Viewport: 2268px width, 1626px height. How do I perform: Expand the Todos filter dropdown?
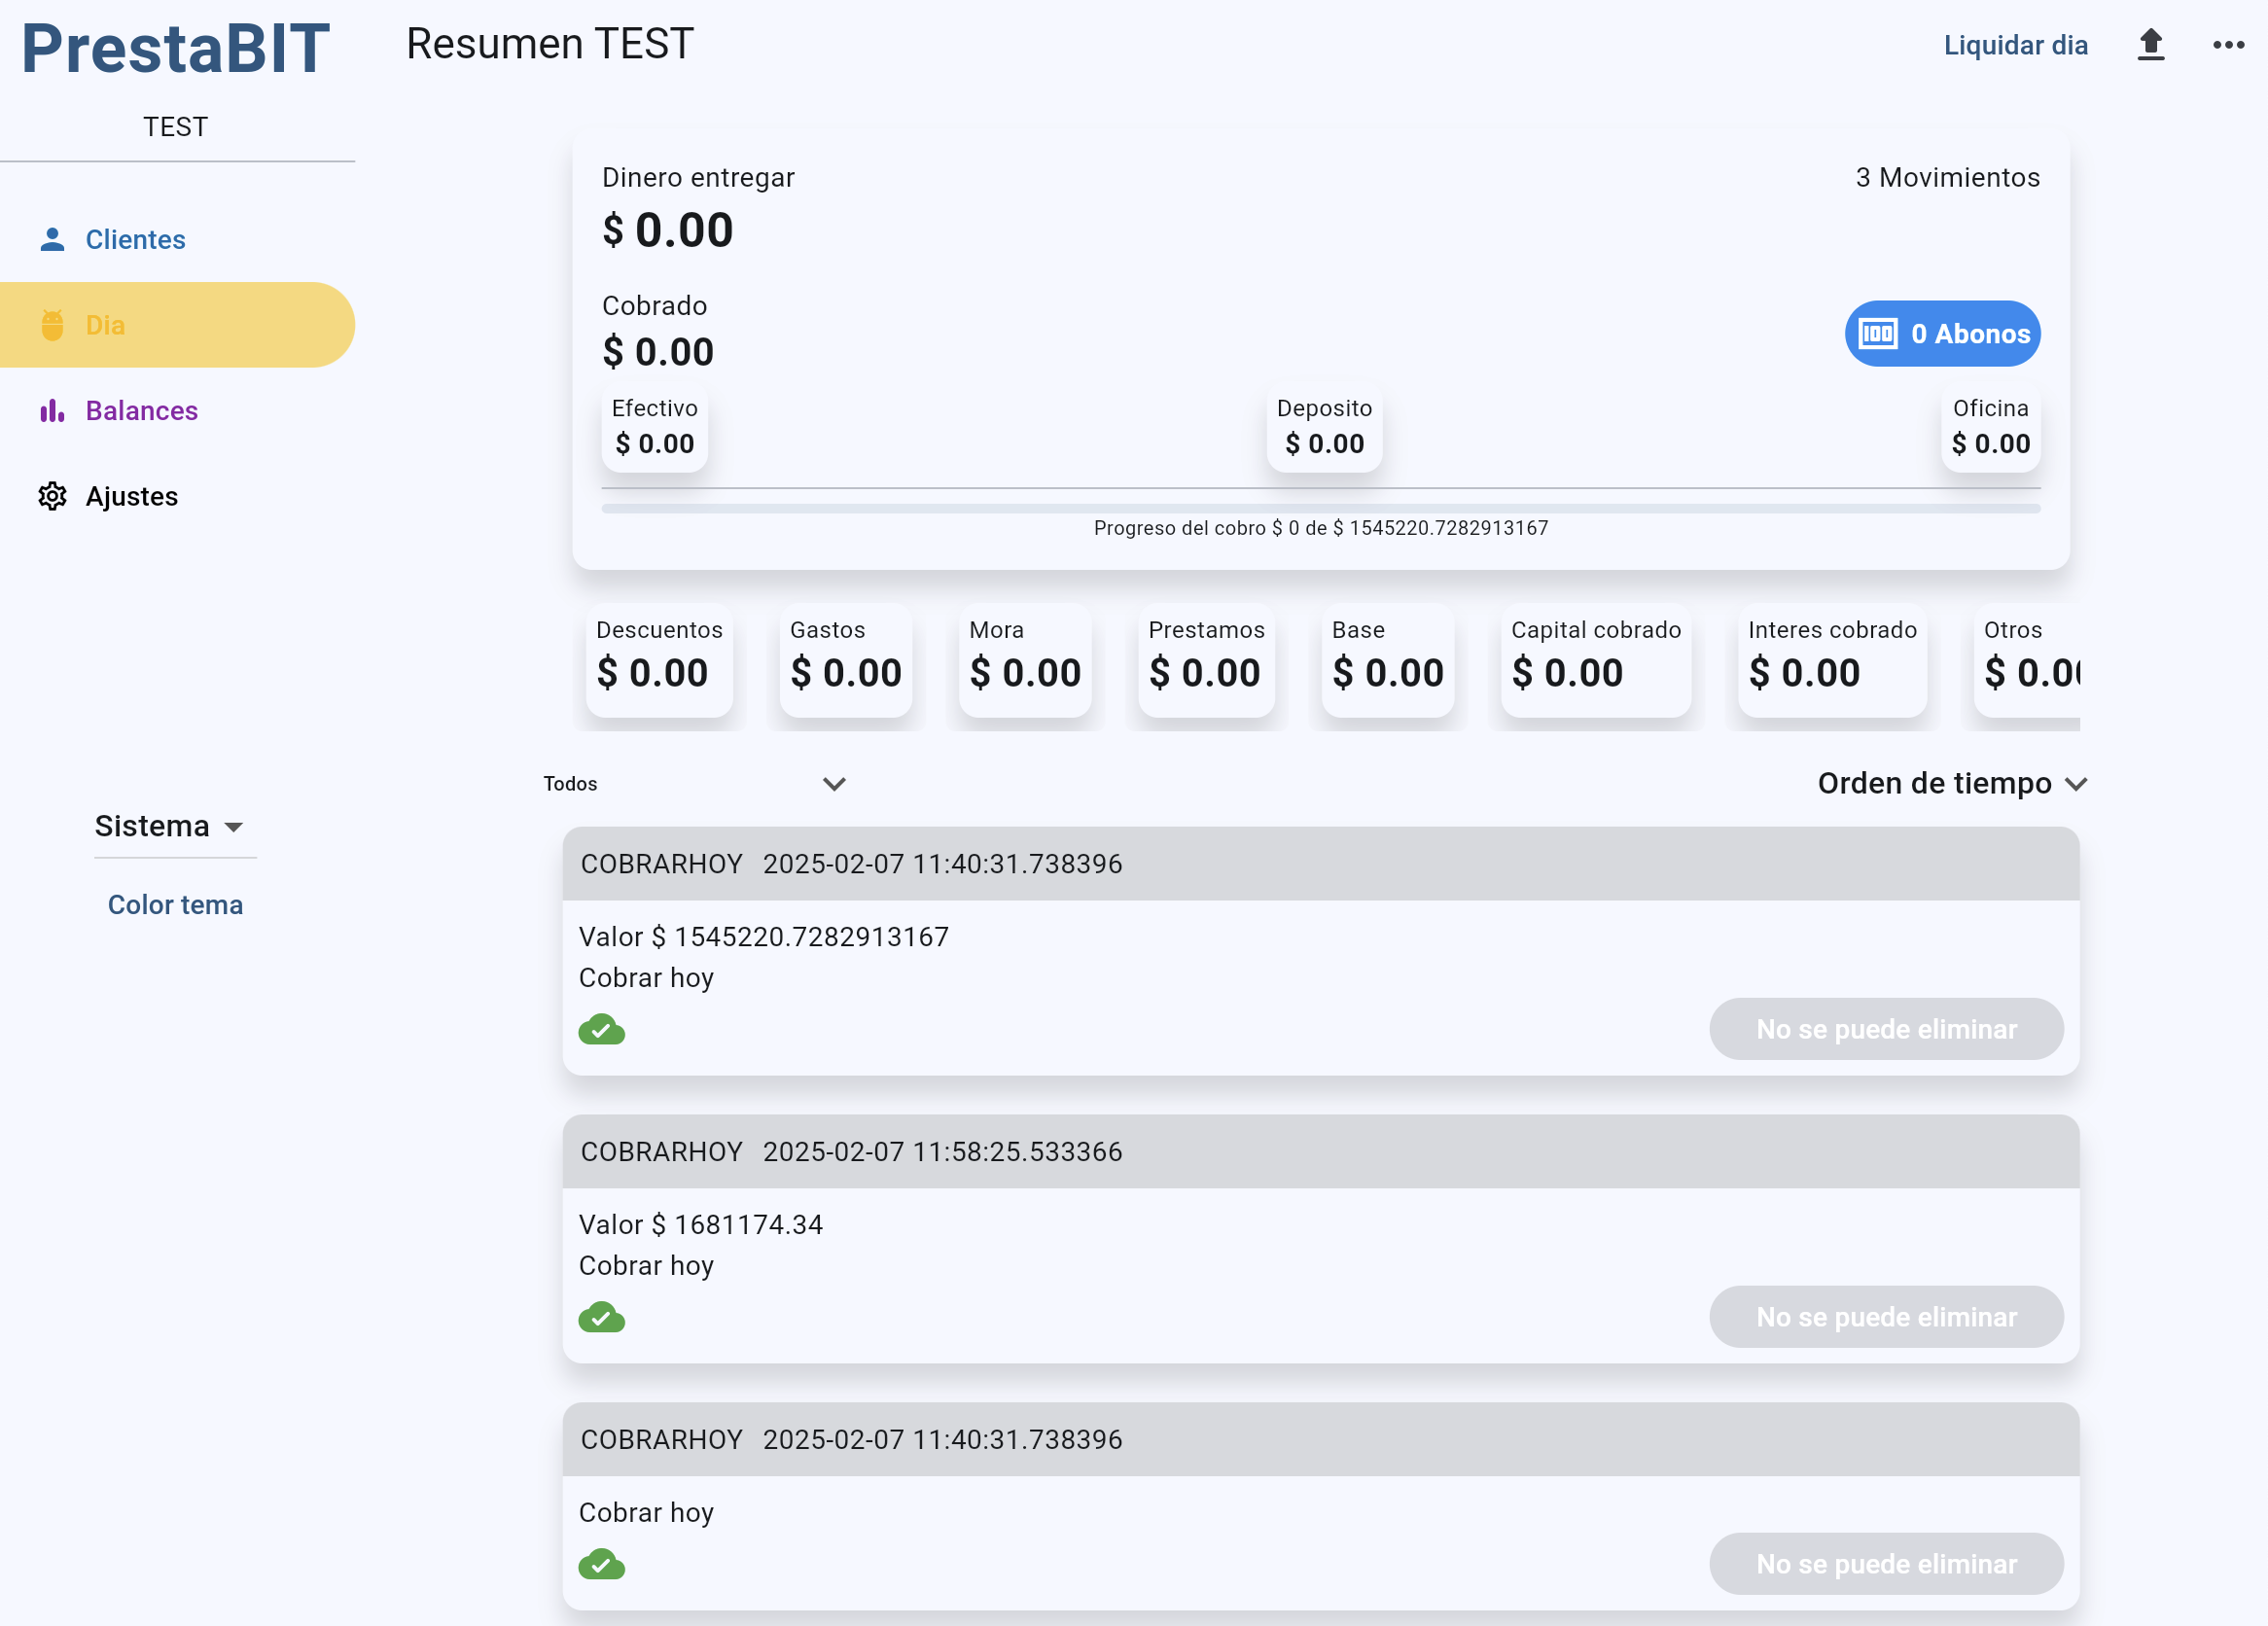833,784
